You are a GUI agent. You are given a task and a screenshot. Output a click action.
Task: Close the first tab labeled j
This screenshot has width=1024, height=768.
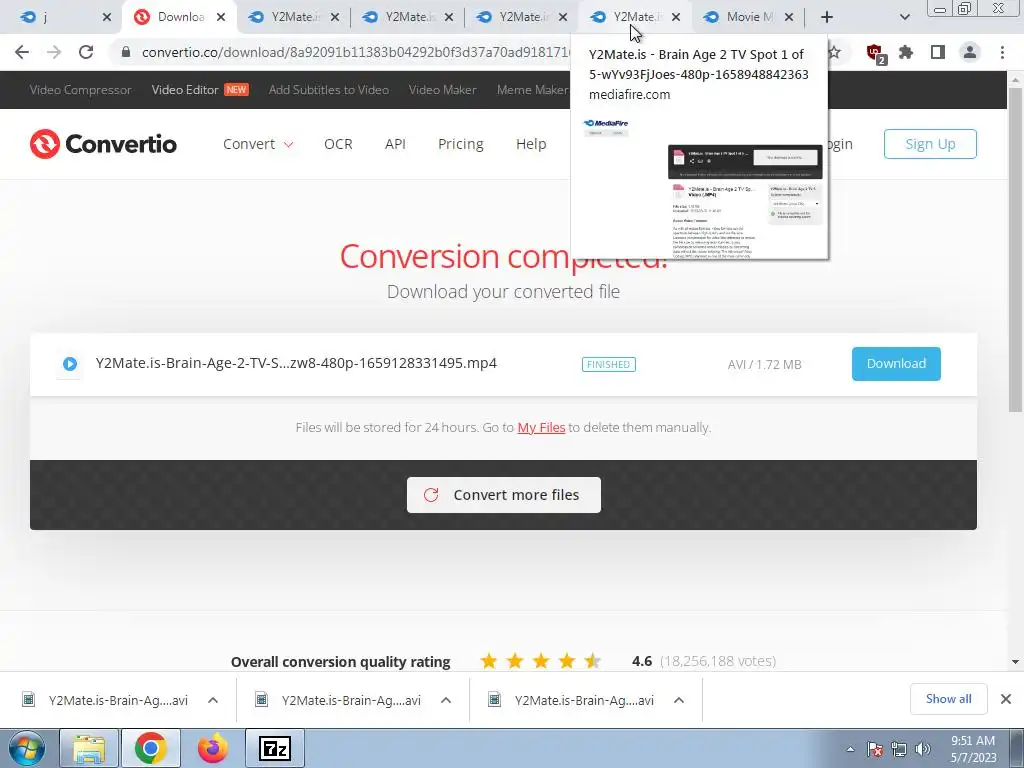(107, 17)
